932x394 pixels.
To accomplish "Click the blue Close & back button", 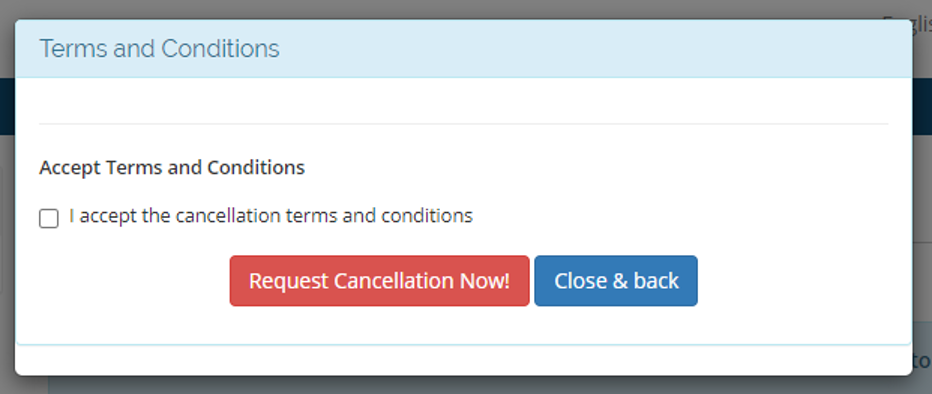I will click(616, 280).
